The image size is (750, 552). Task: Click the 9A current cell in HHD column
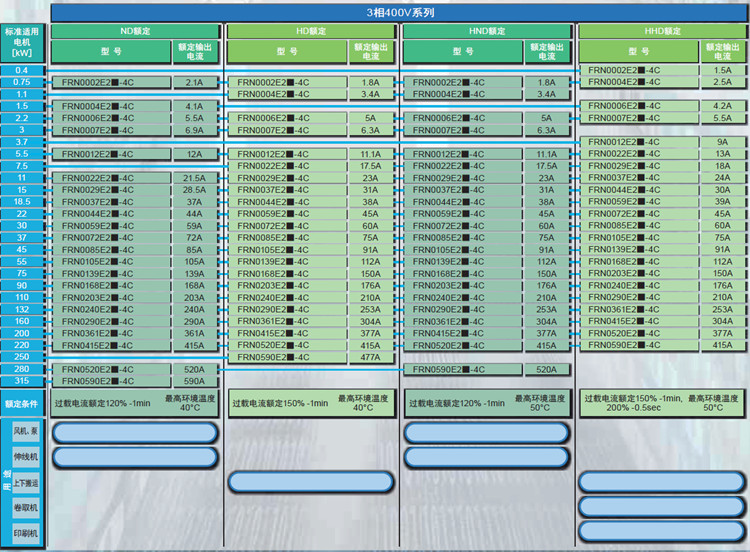click(x=723, y=142)
